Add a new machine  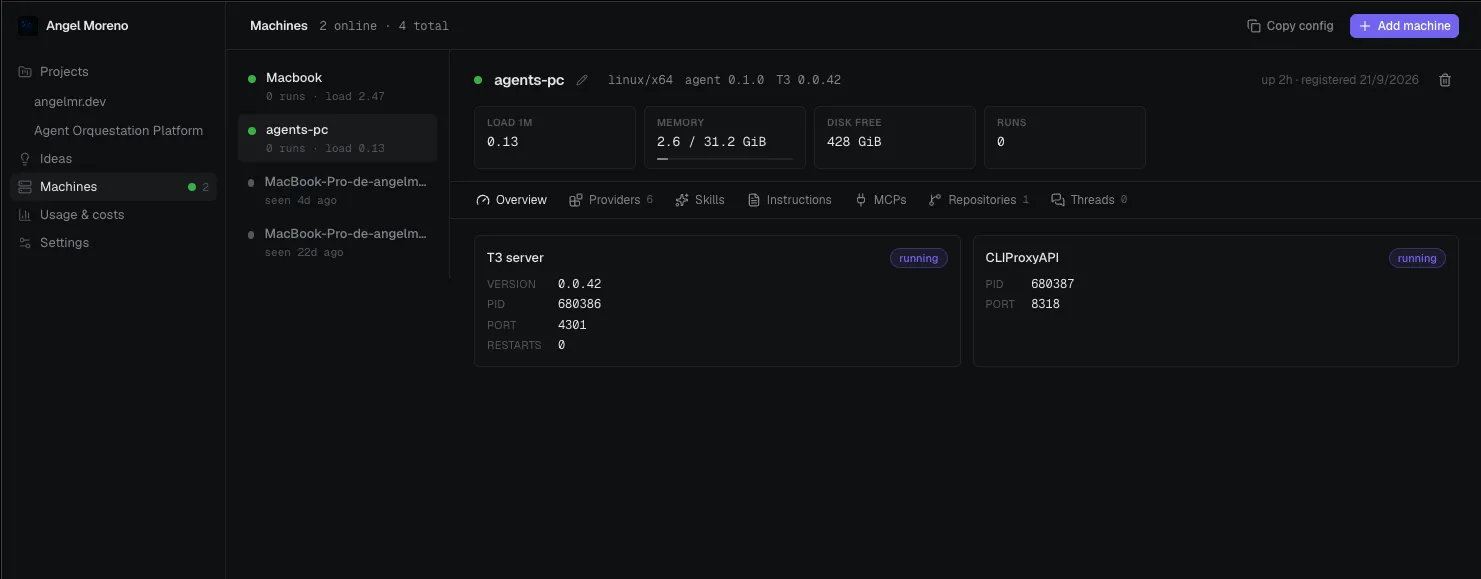1404,26
